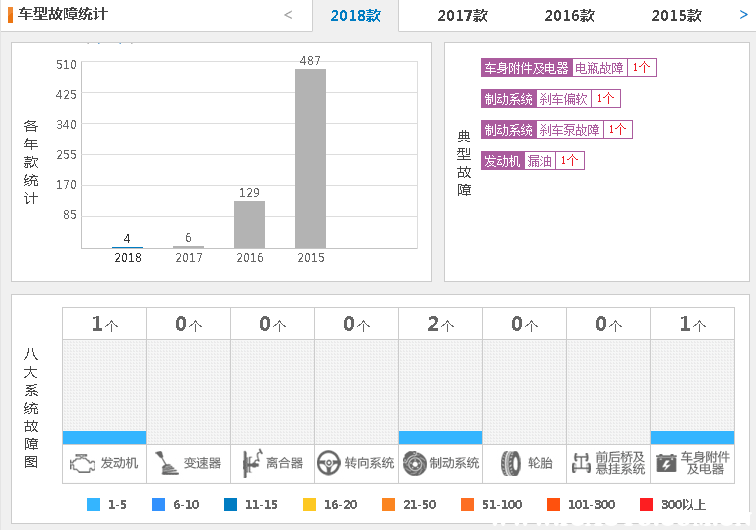
Task: Click the steering wheel (转向系统) icon
Action: (x=329, y=464)
